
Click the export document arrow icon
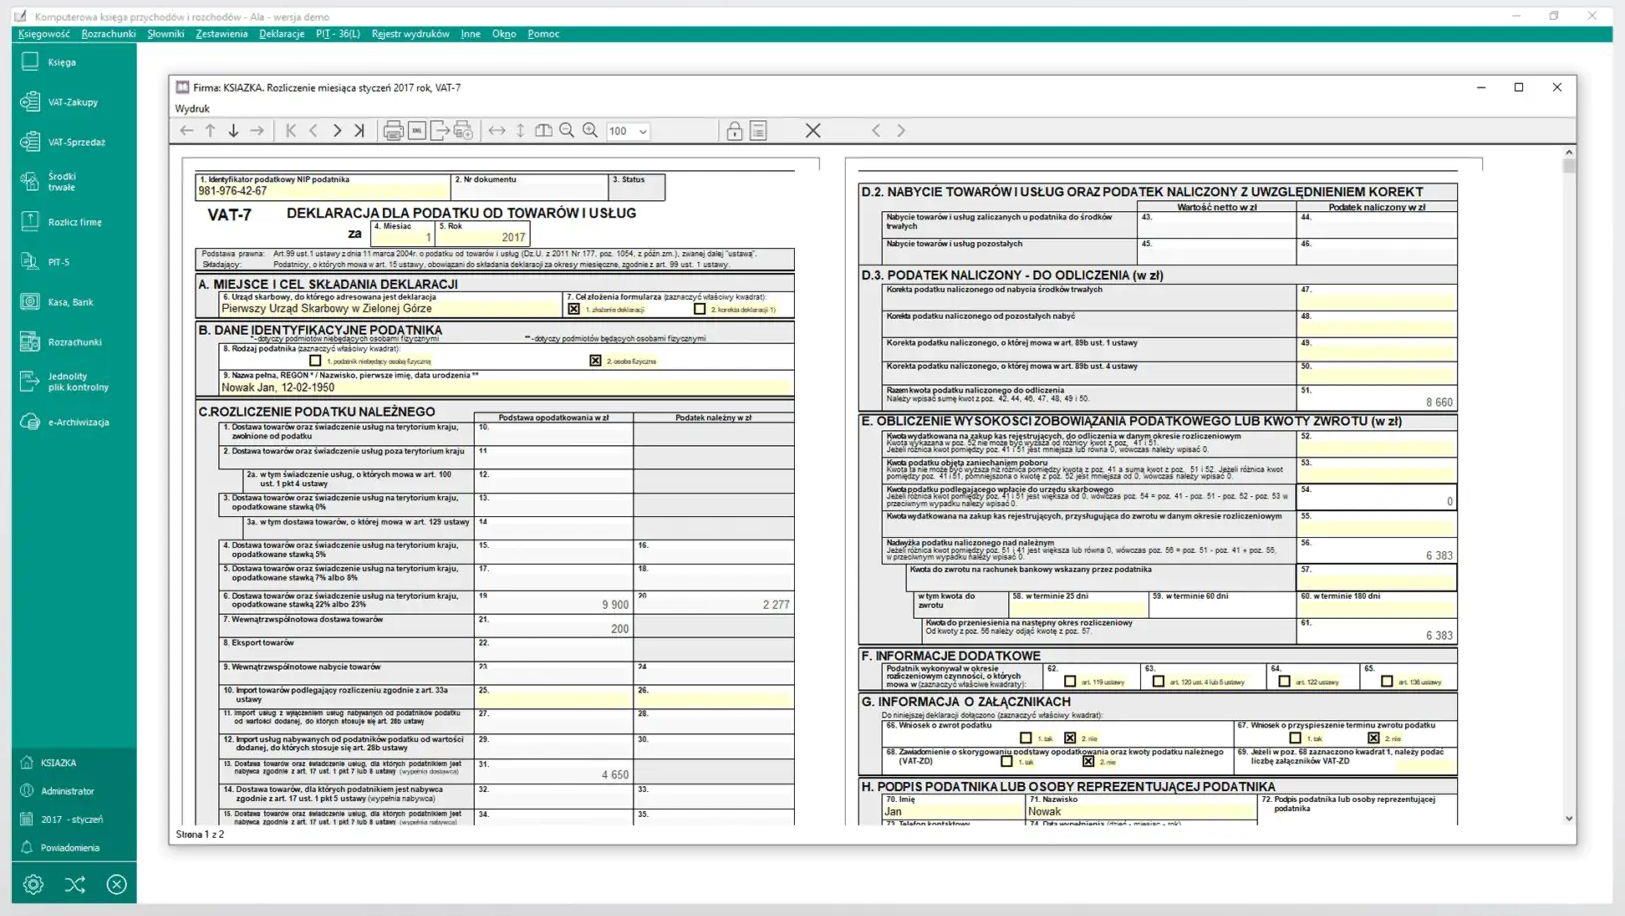(440, 131)
